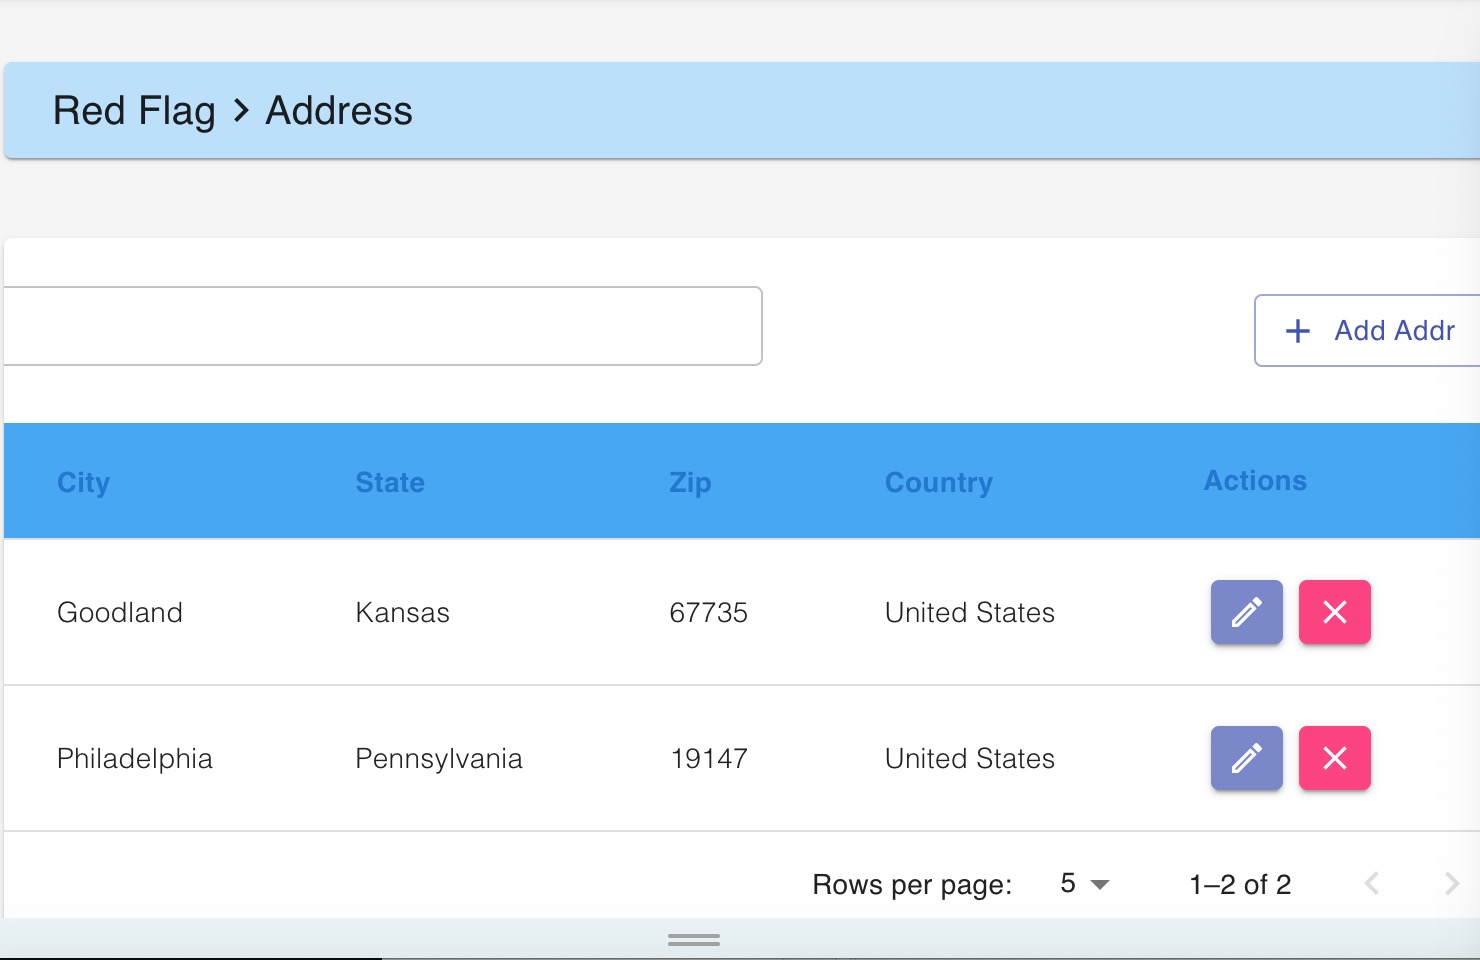Select Address in the breadcrumb
Viewport: 1480px width, 960px height.
pyautogui.click(x=338, y=111)
